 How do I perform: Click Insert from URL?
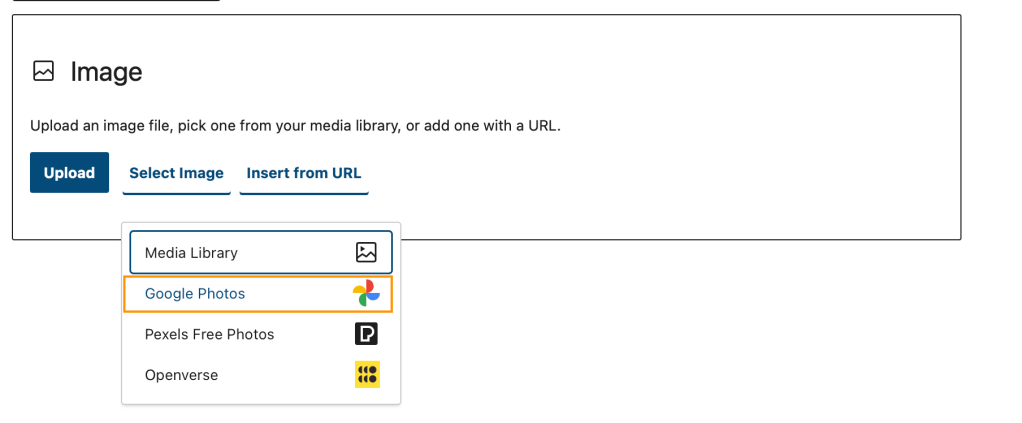[304, 173]
